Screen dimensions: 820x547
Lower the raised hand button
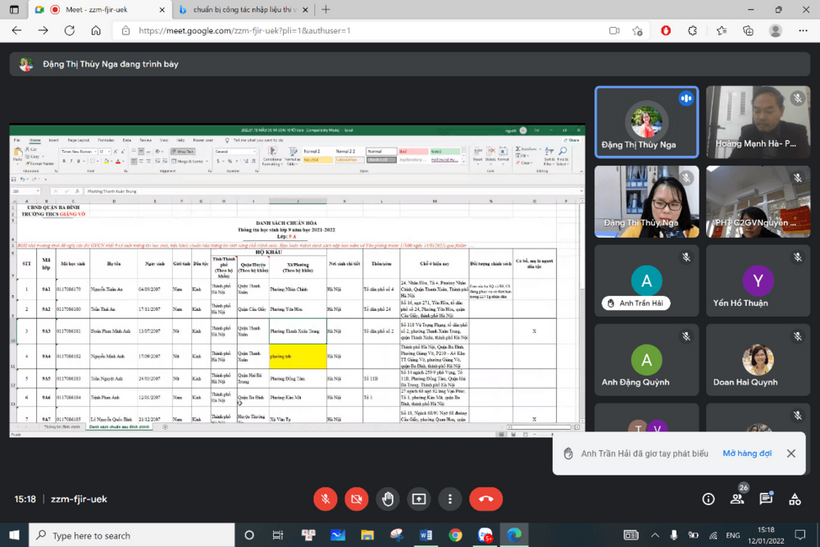tap(387, 498)
